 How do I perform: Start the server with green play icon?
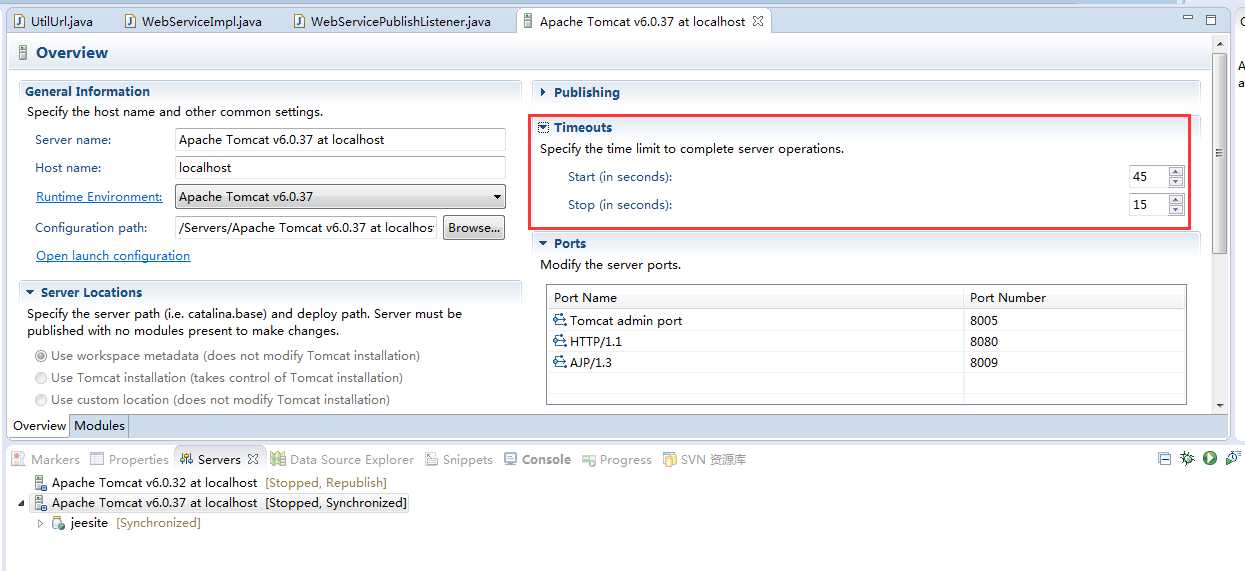1210,458
